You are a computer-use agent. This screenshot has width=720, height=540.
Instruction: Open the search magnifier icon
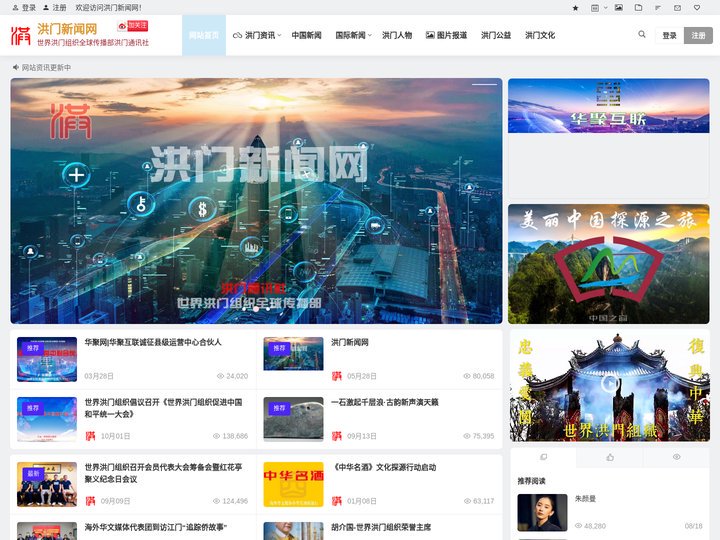641,34
